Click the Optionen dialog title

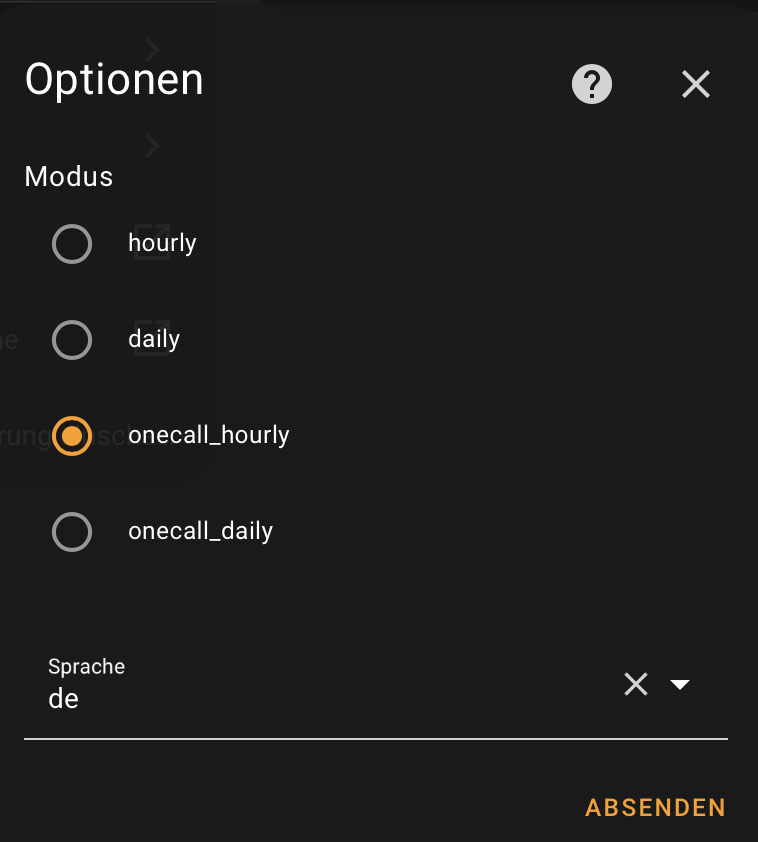(x=114, y=80)
